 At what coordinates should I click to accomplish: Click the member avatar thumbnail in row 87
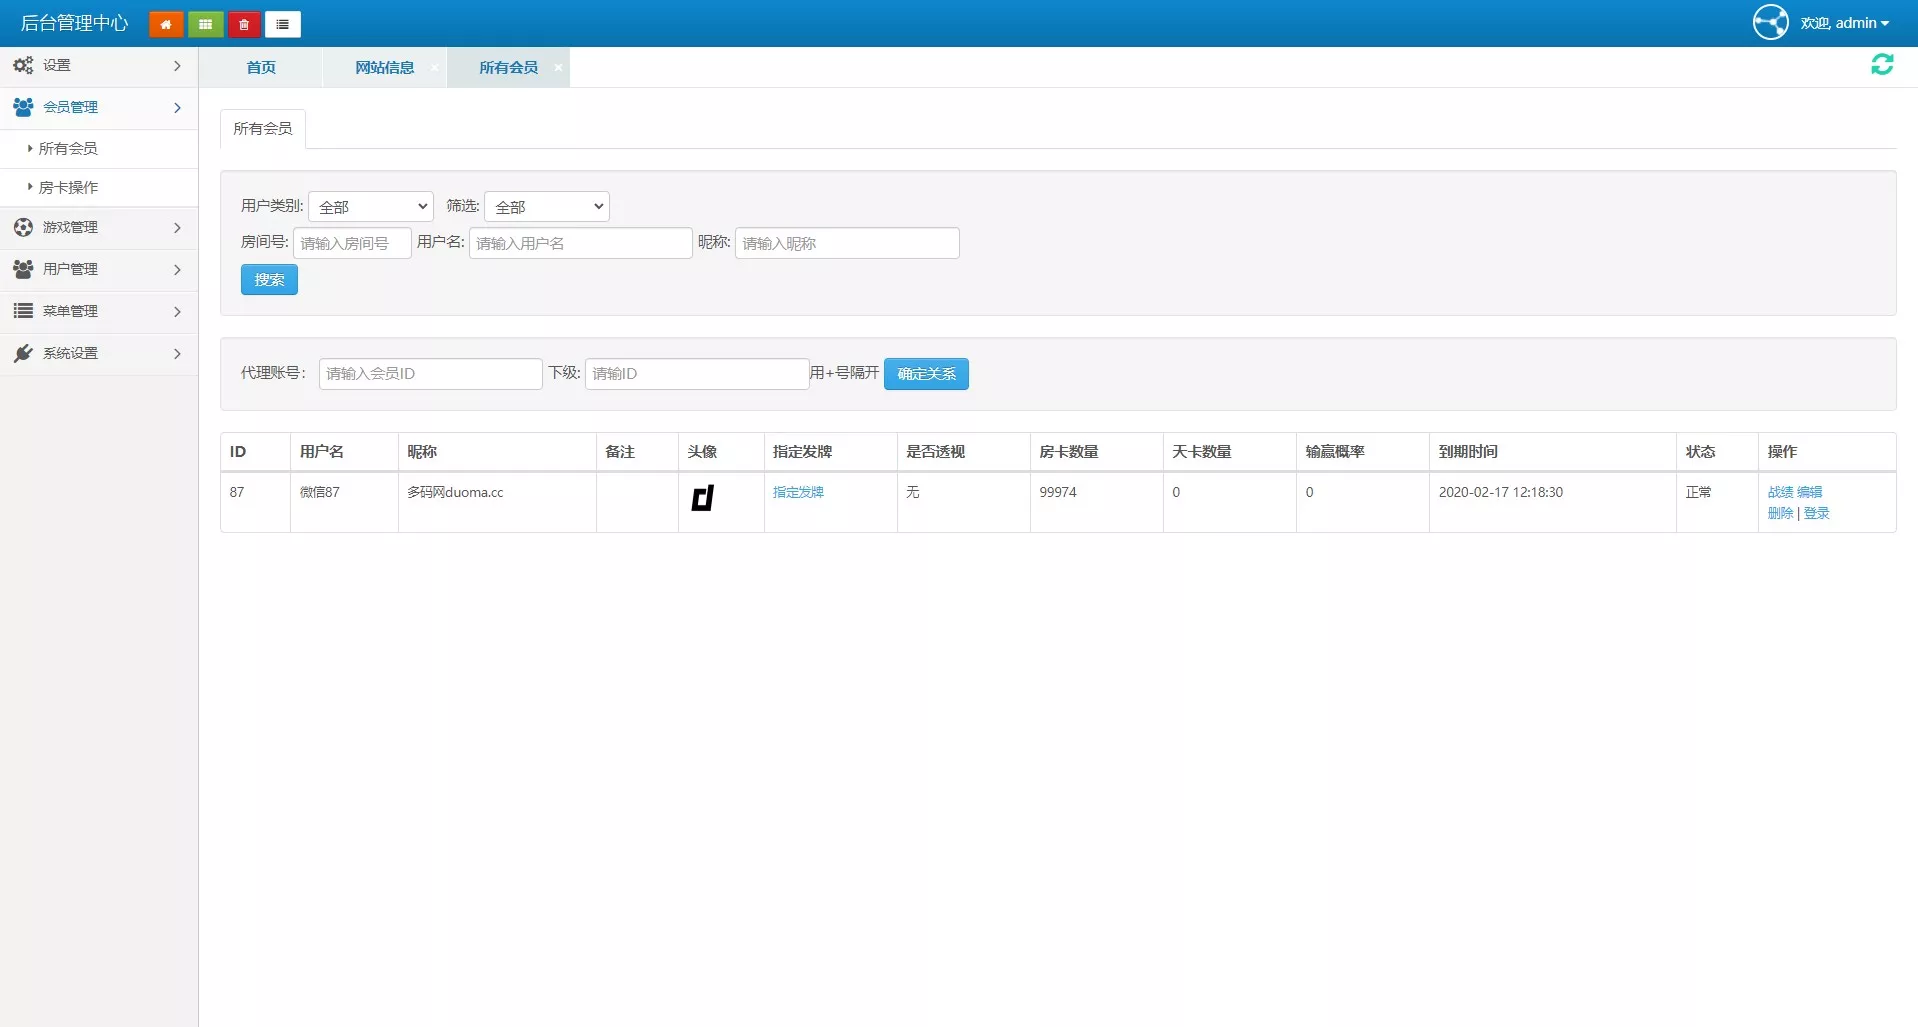[x=702, y=497]
